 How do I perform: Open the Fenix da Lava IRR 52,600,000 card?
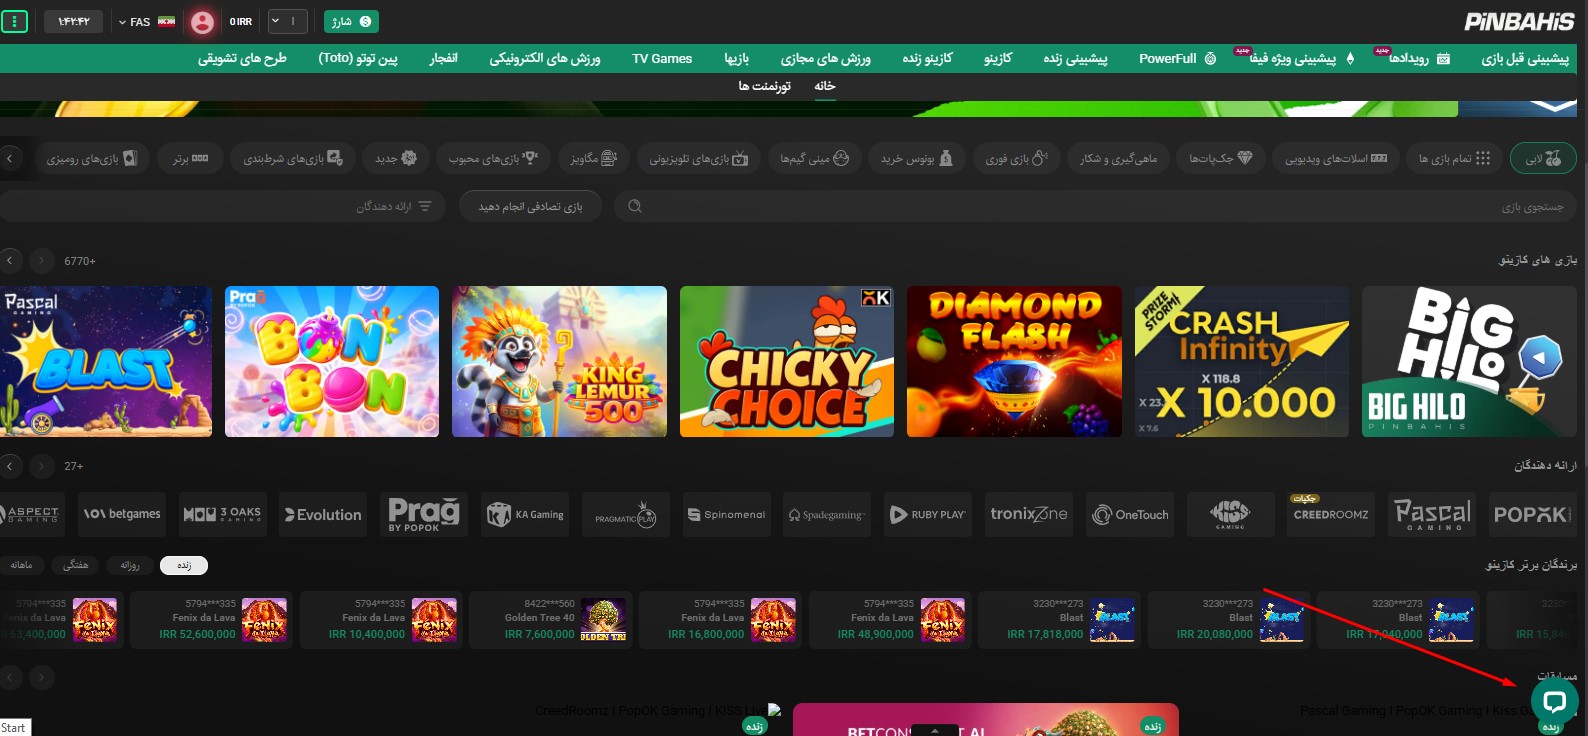211,620
